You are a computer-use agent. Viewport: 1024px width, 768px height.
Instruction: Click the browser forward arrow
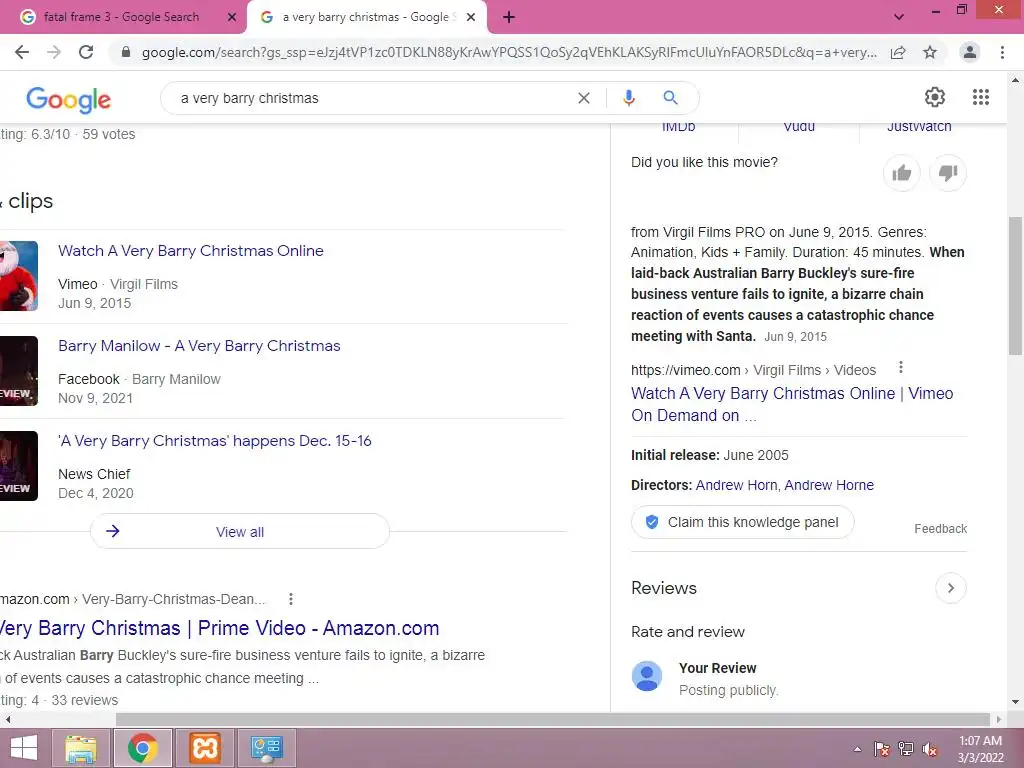(x=54, y=52)
